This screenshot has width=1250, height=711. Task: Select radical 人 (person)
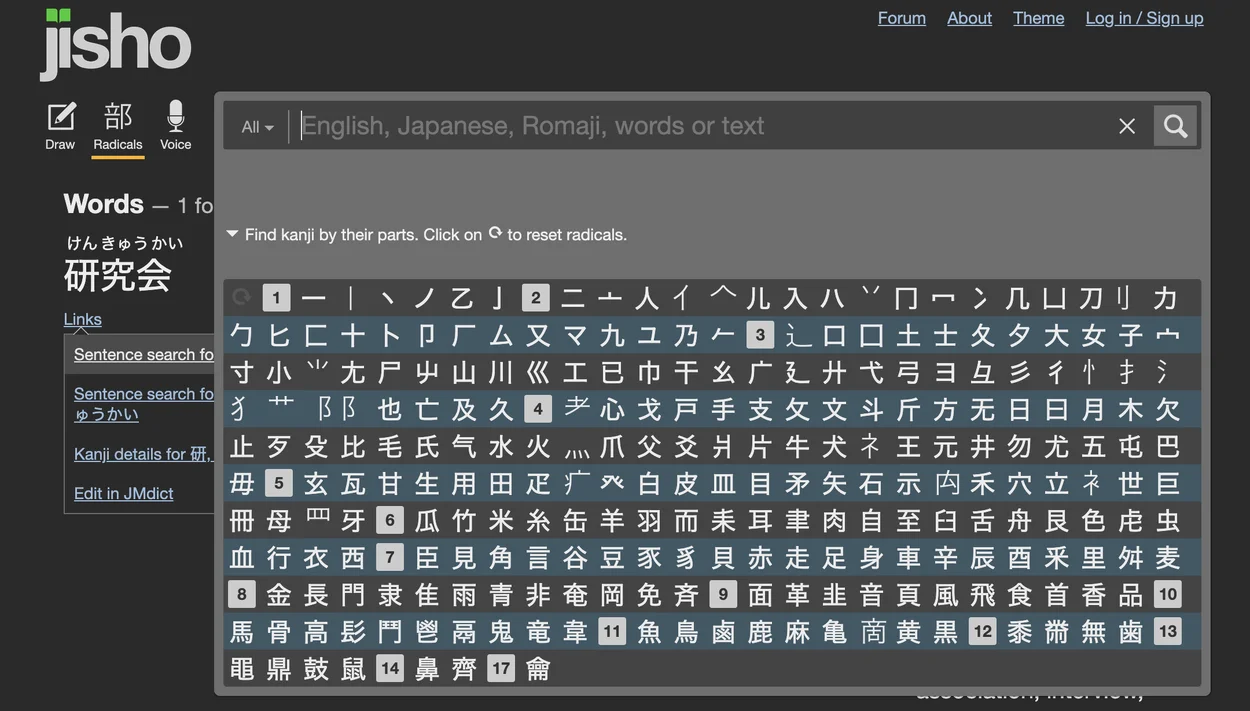(x=647, y=298)
